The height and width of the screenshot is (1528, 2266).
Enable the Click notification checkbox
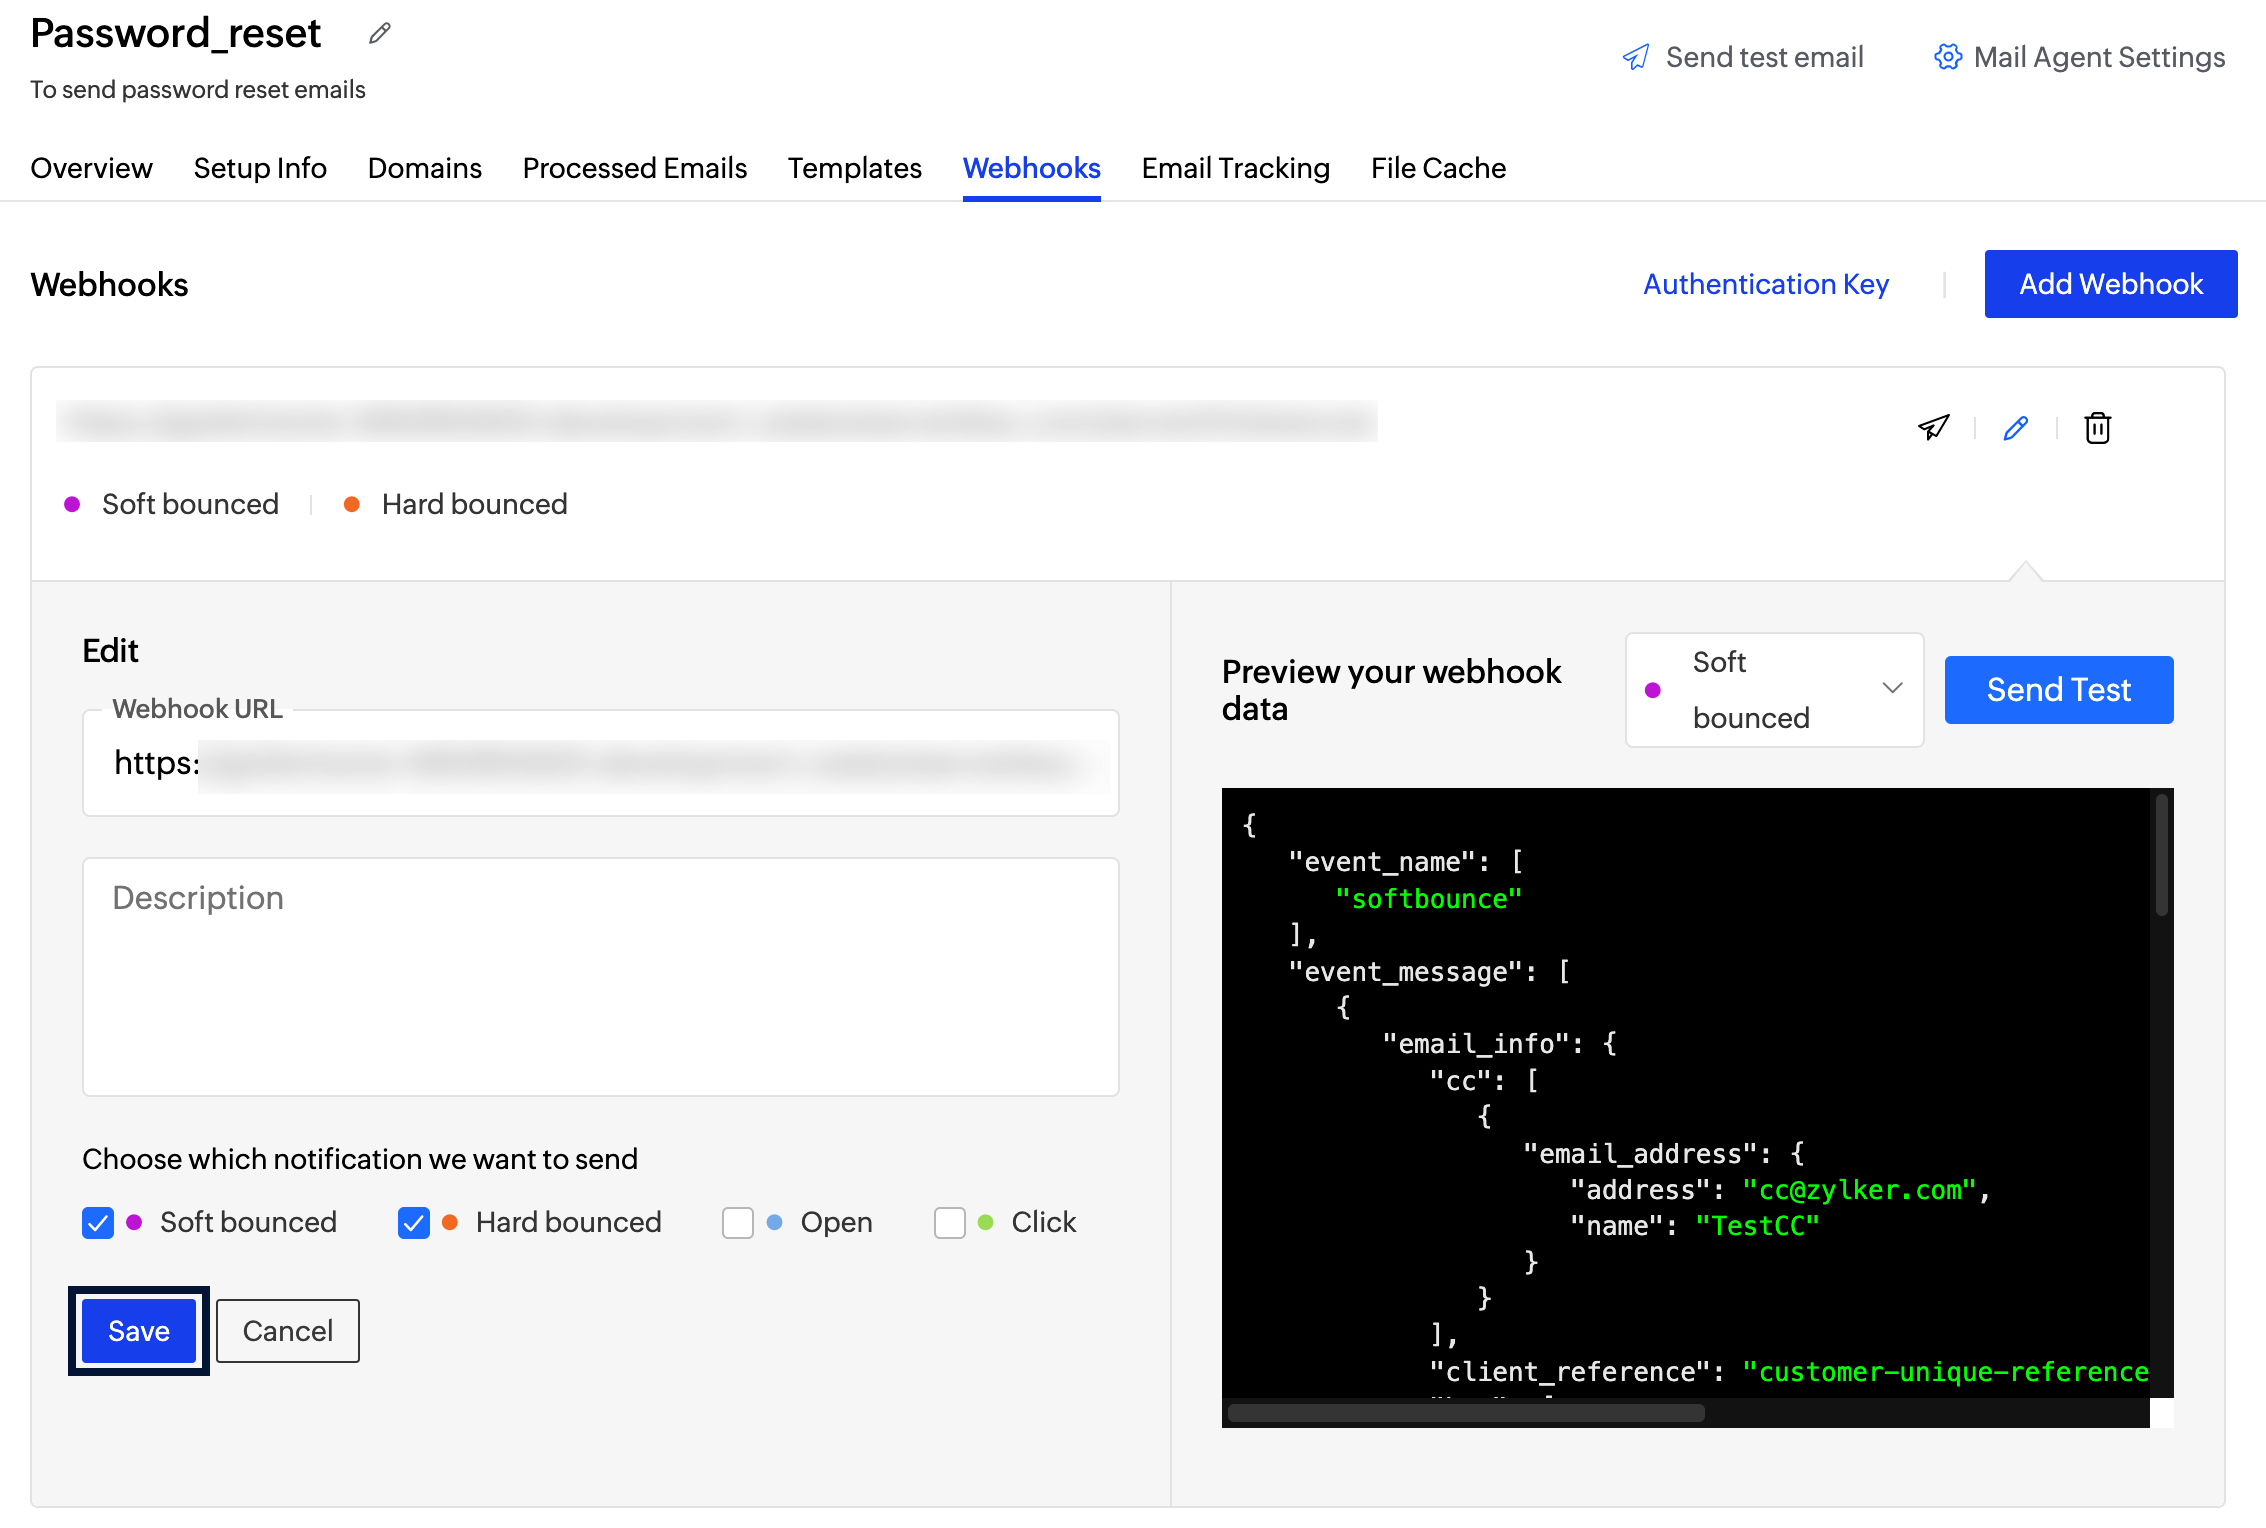pyautogui.click(x=949, y=1222)
